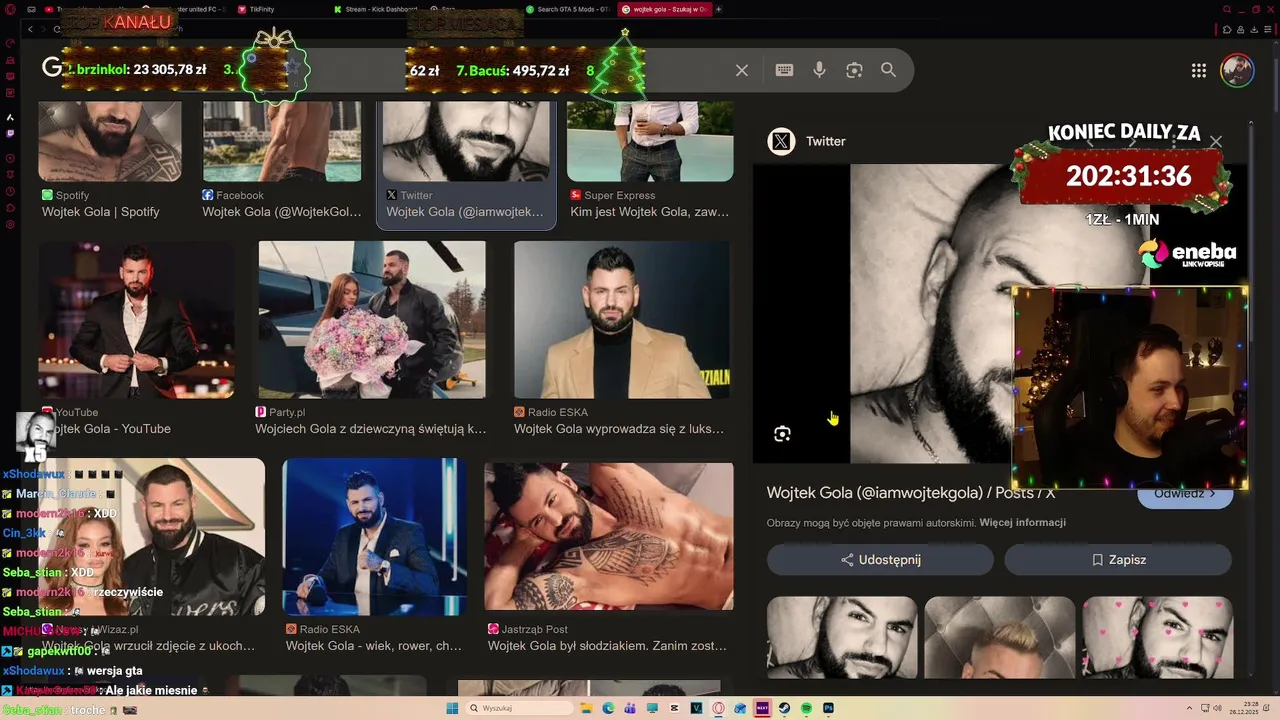Screen dimensions: 1280x720
Task: Open Opera GX from the taskbar
Action: [718, 708]
